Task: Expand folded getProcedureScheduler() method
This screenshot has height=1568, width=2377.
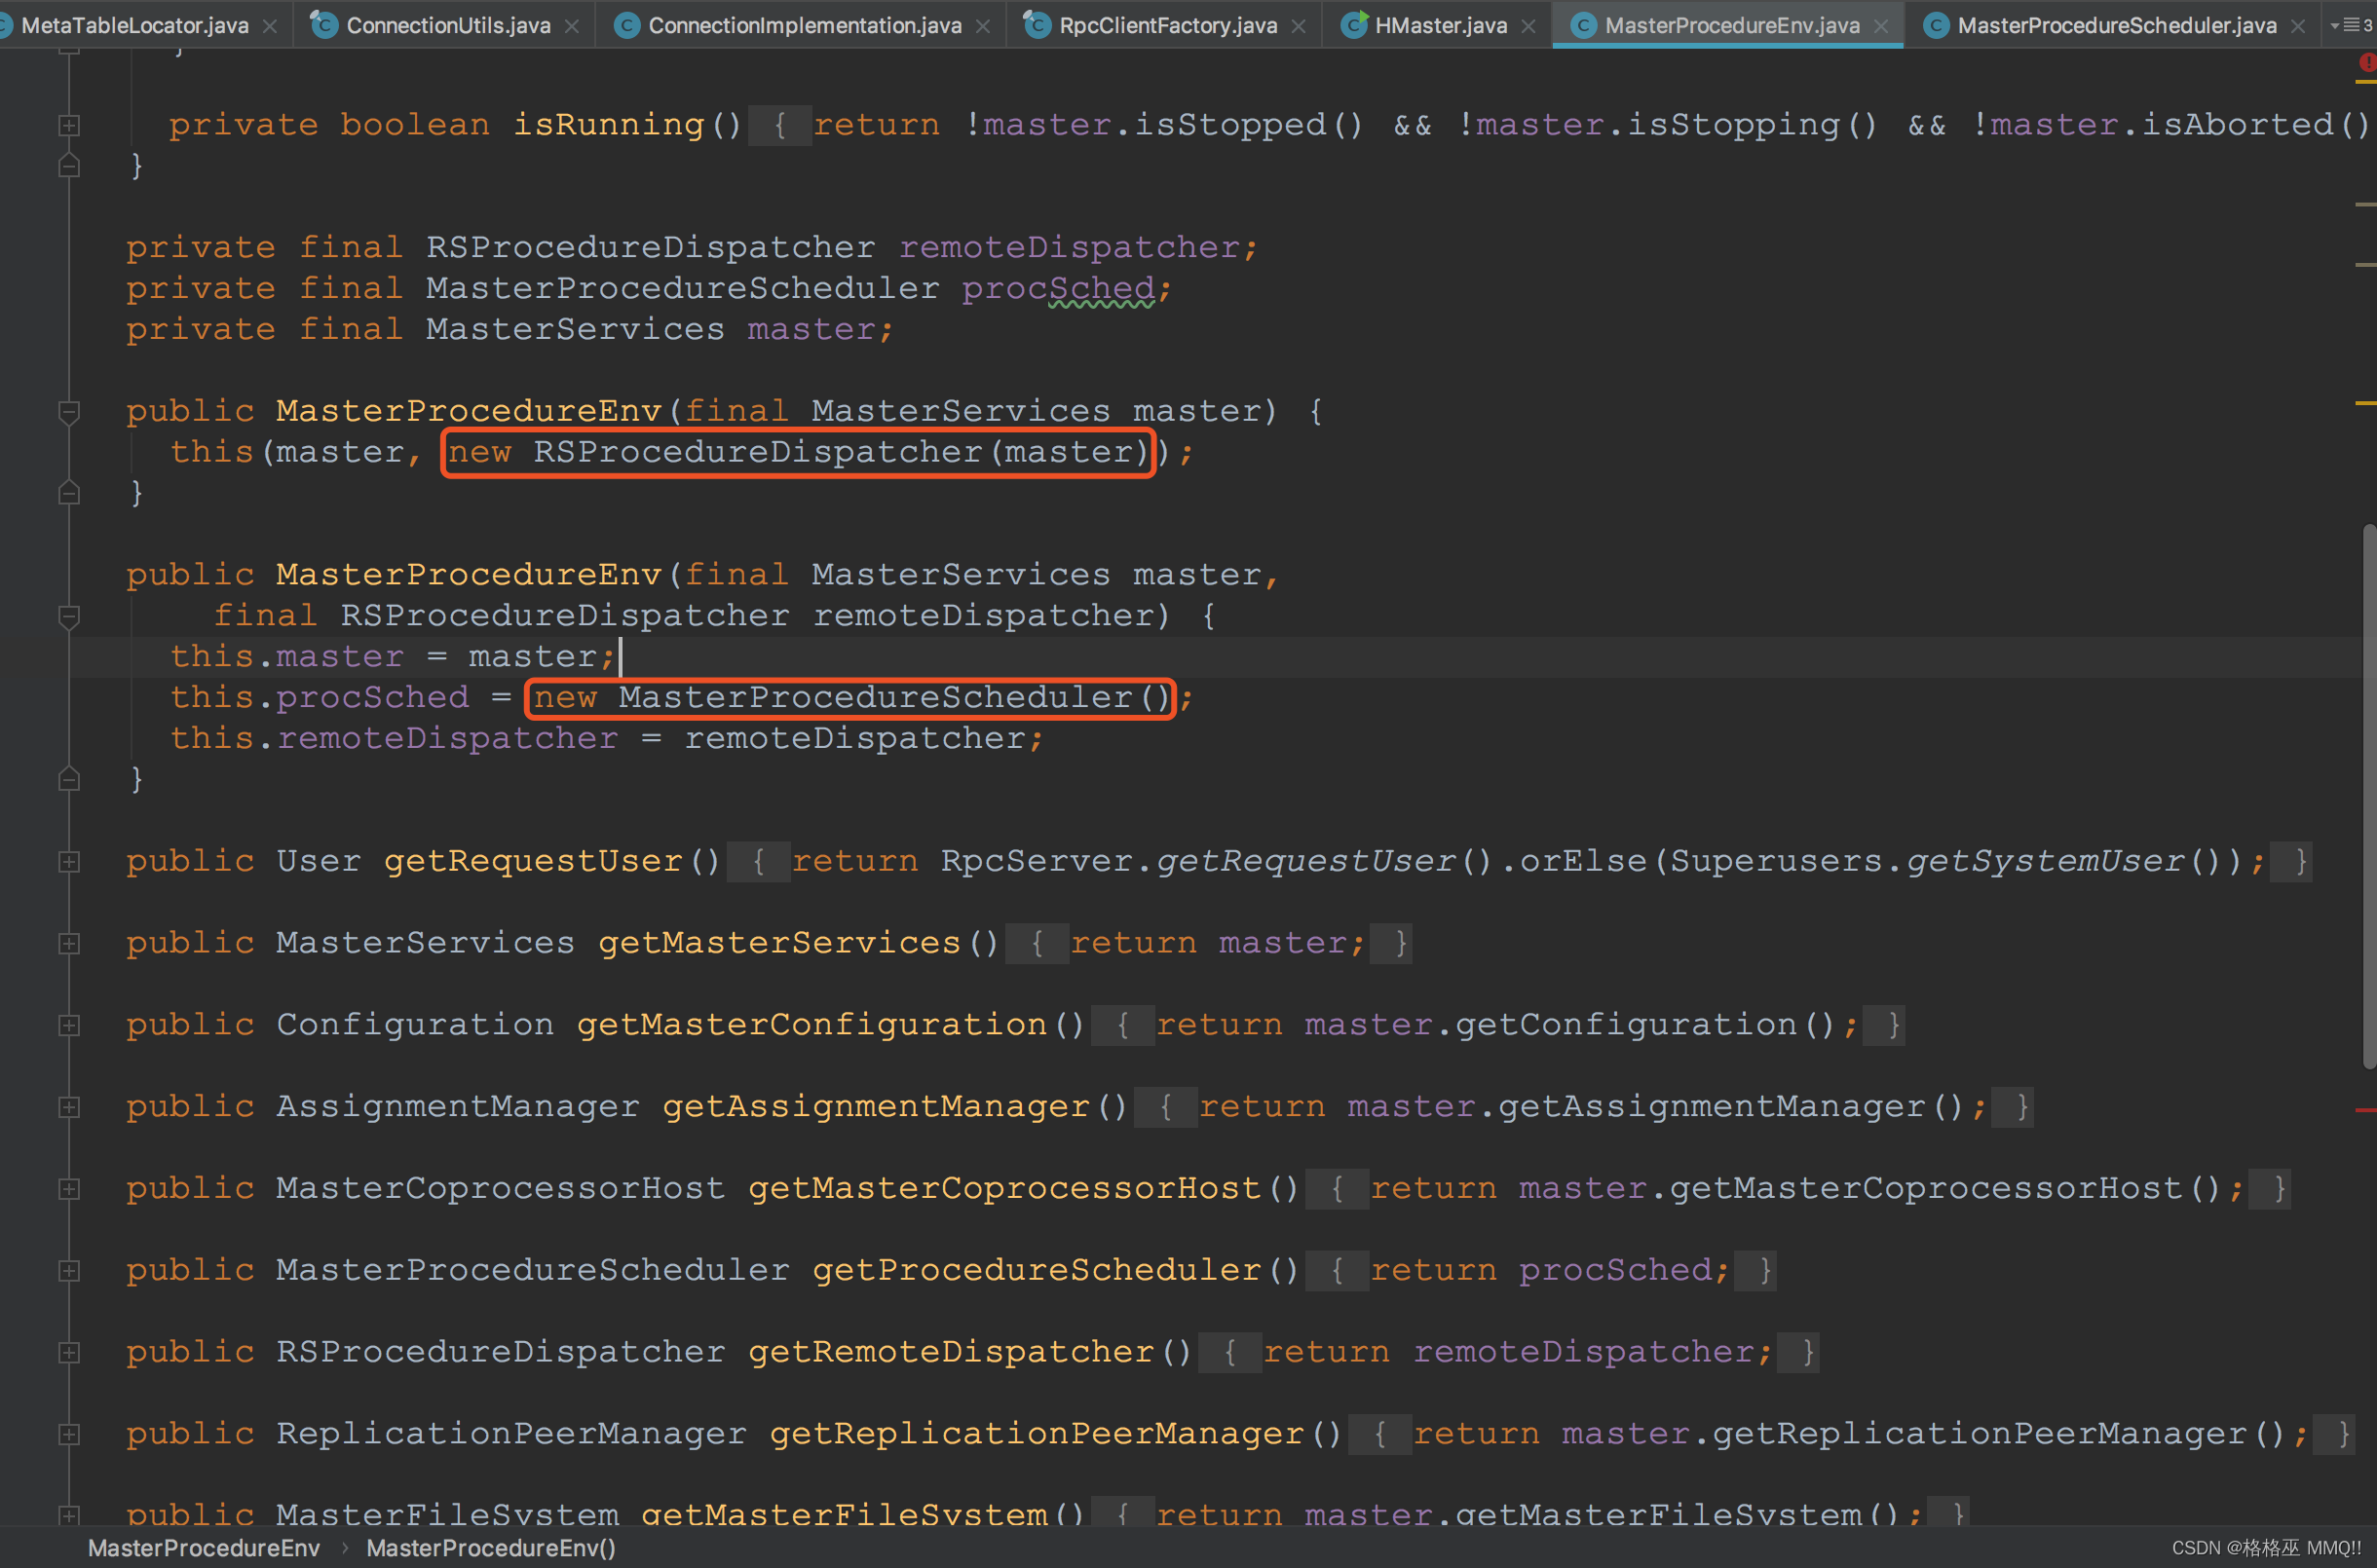Action: tap(69, 1271)
